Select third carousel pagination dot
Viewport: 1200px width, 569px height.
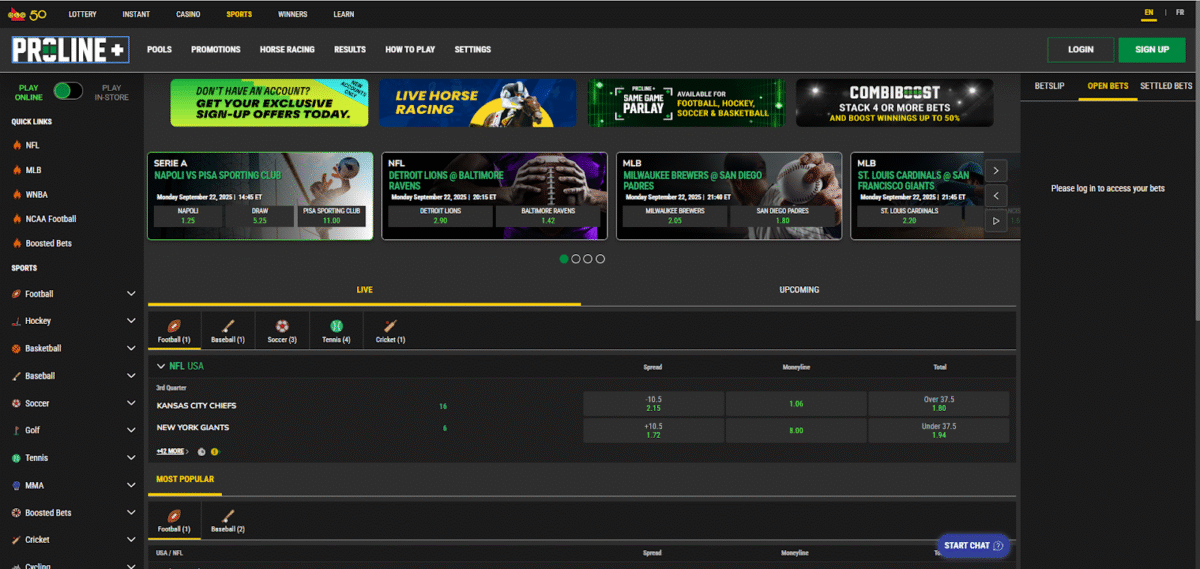588,259
